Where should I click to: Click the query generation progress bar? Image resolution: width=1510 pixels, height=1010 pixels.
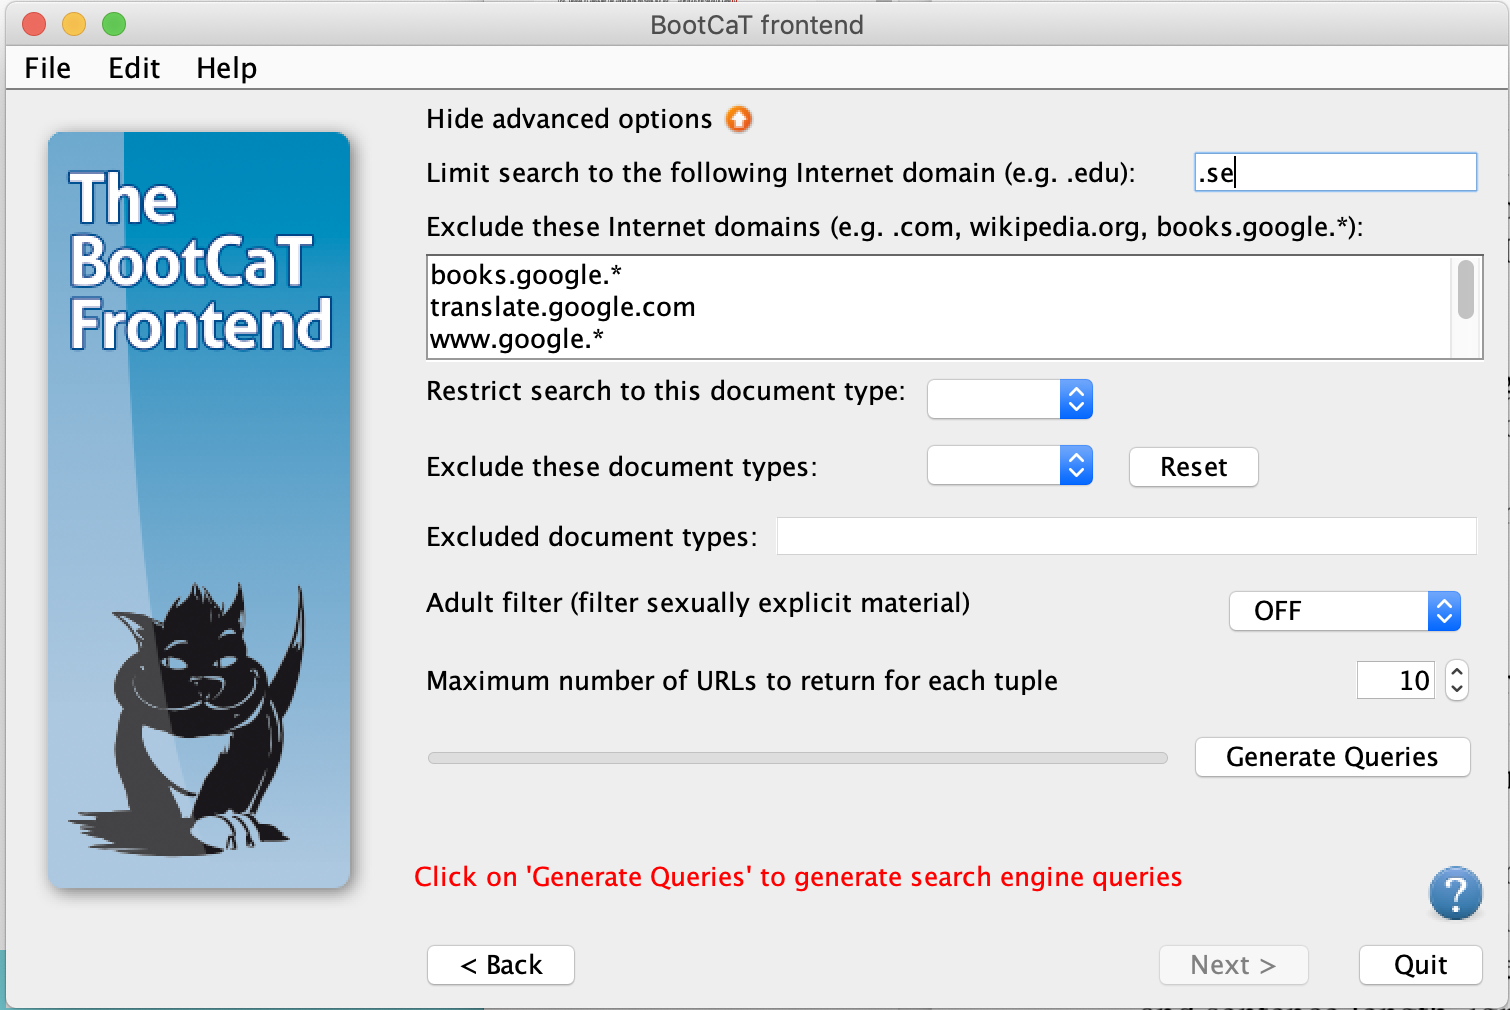pos(797,758)
